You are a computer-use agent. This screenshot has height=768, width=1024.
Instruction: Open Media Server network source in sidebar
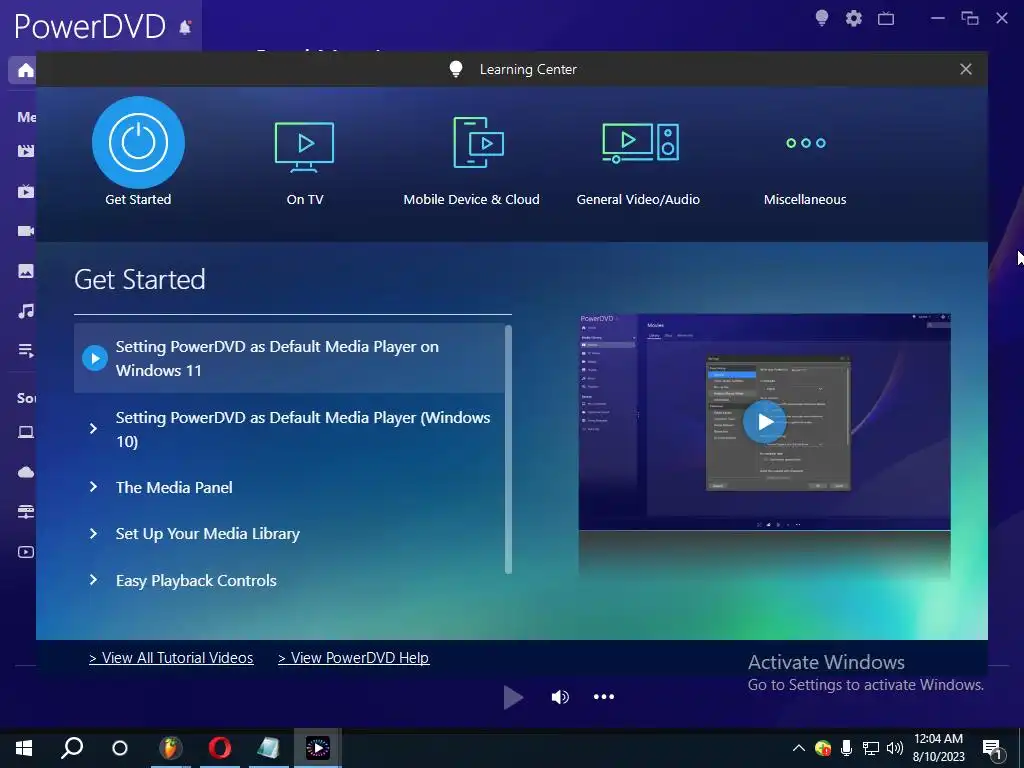25,511
